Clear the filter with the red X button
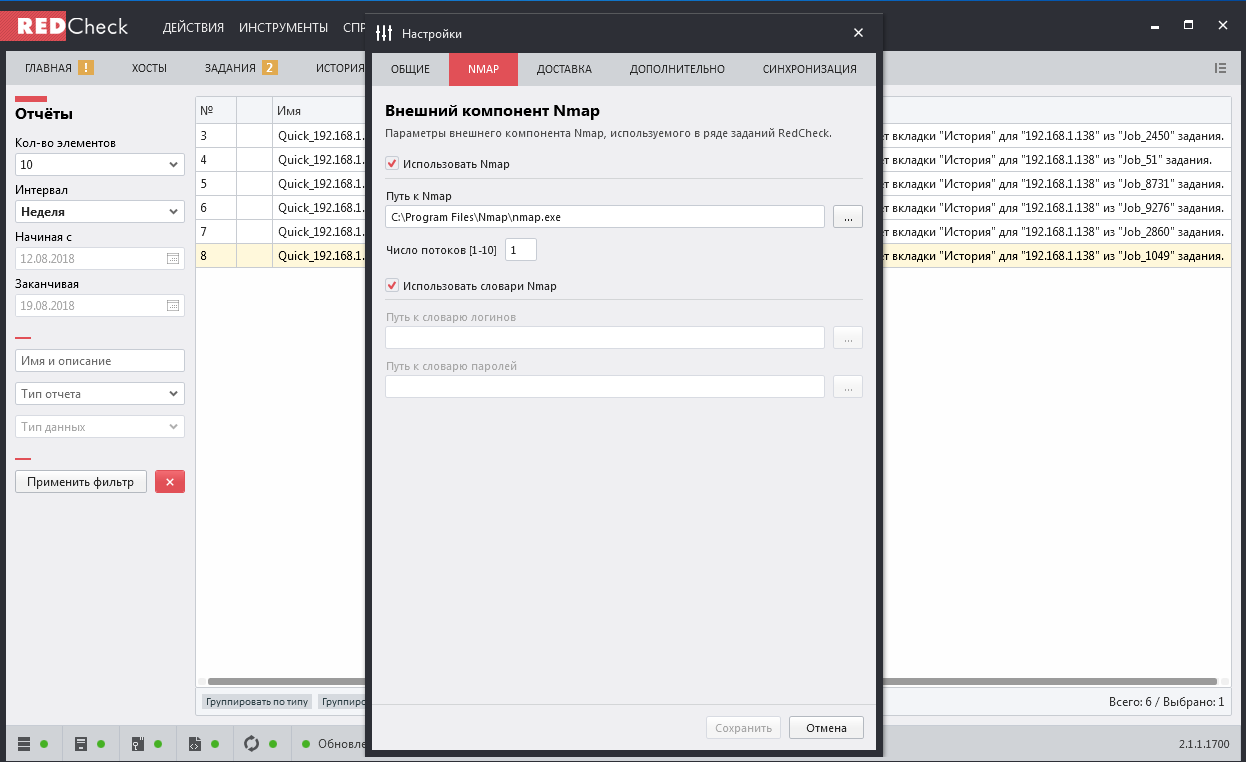This screenshot has height=762, width=1246. [x=170, y=482]
